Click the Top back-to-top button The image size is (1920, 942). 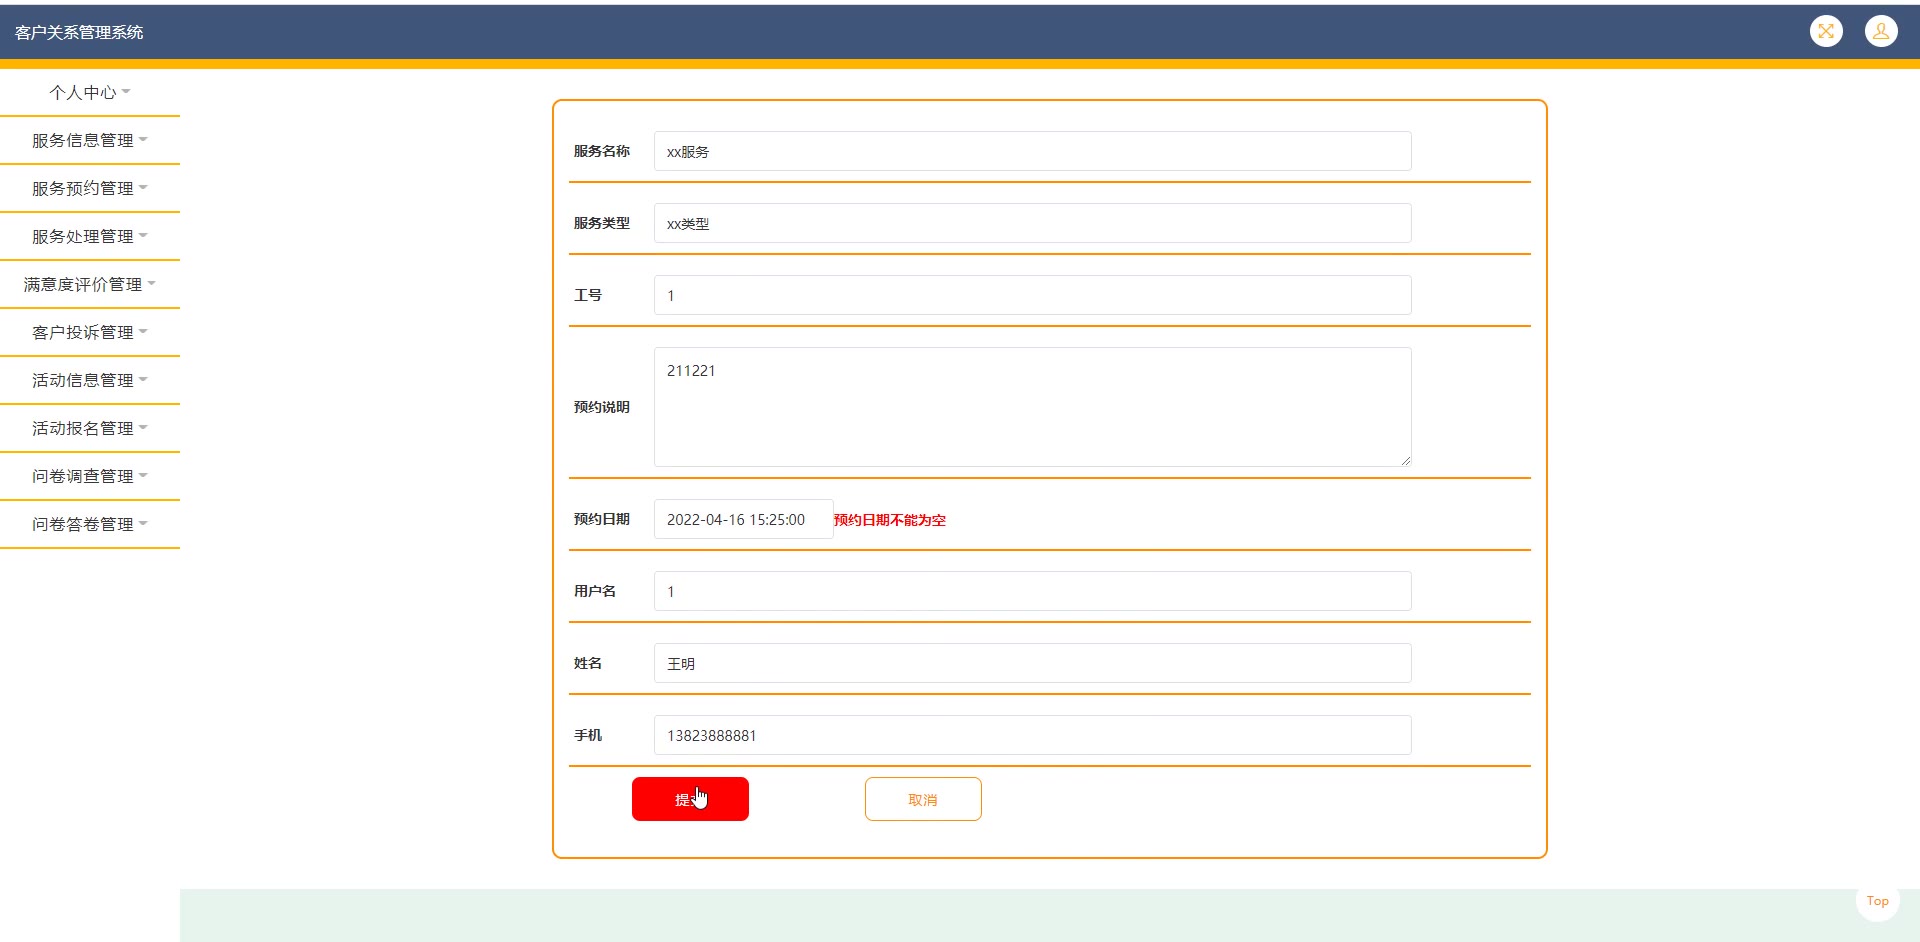(1877, 901)
